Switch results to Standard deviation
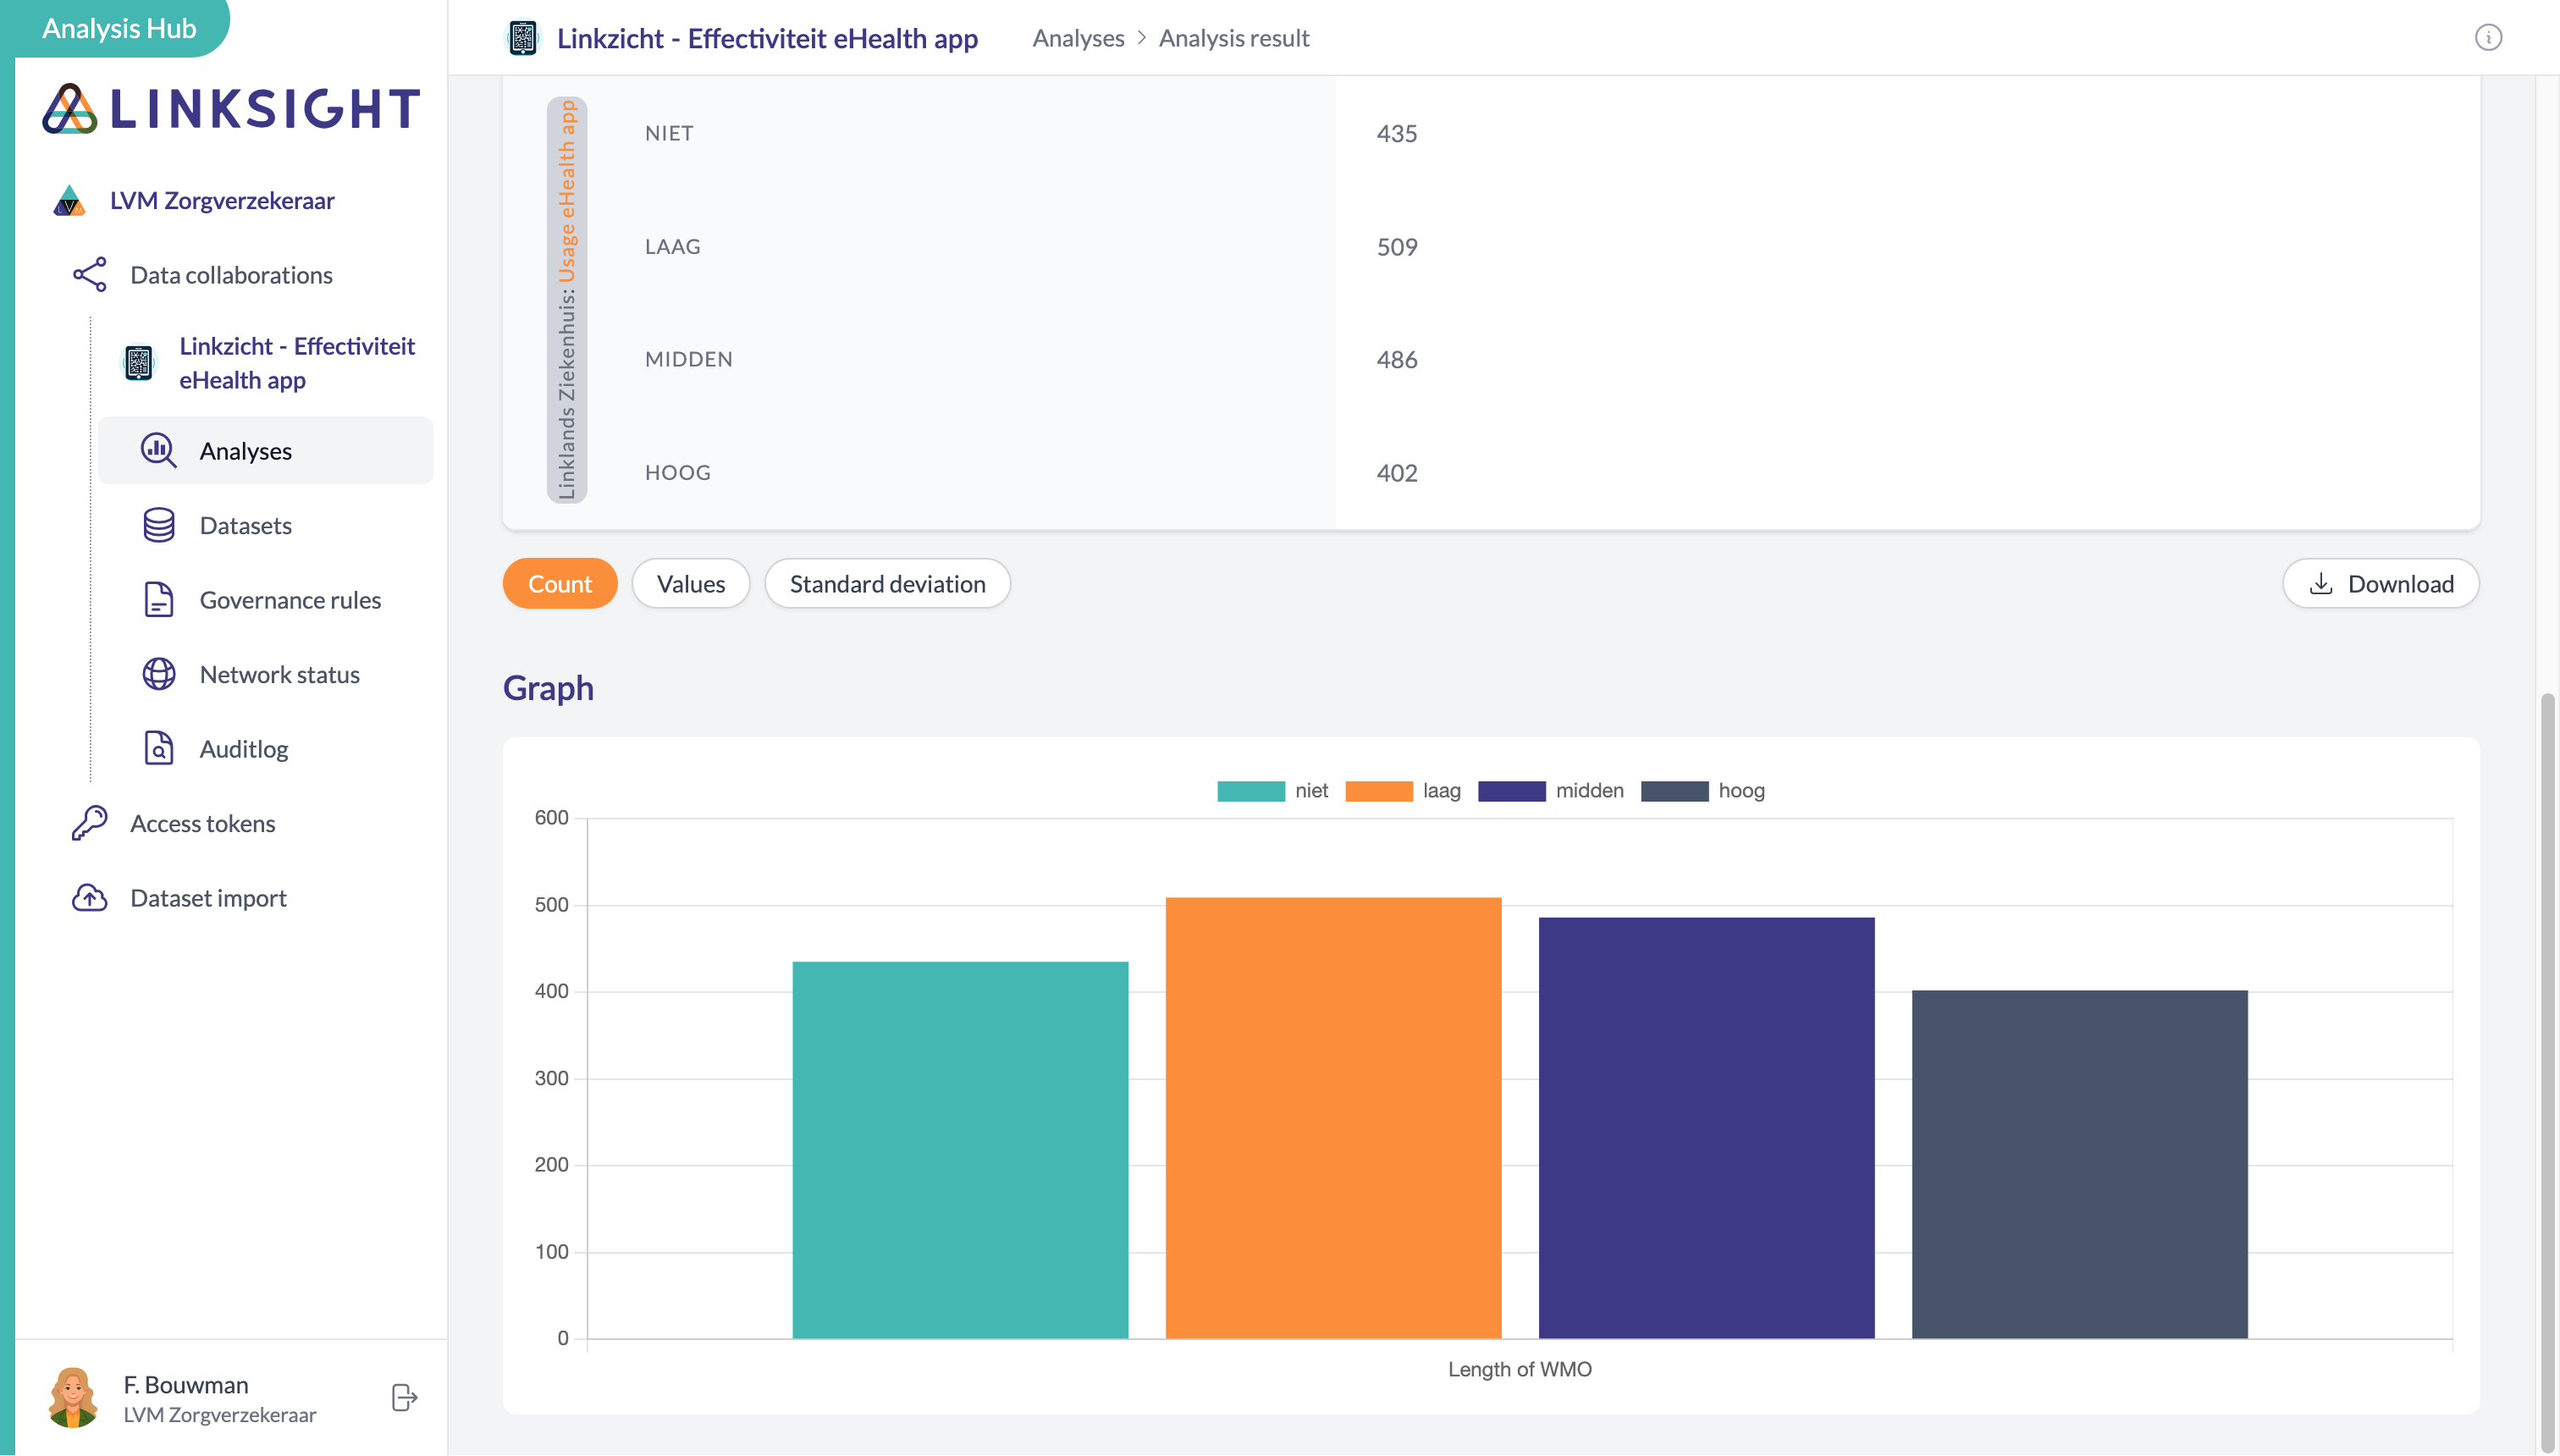The image size is (2560, 1456). 886,583
